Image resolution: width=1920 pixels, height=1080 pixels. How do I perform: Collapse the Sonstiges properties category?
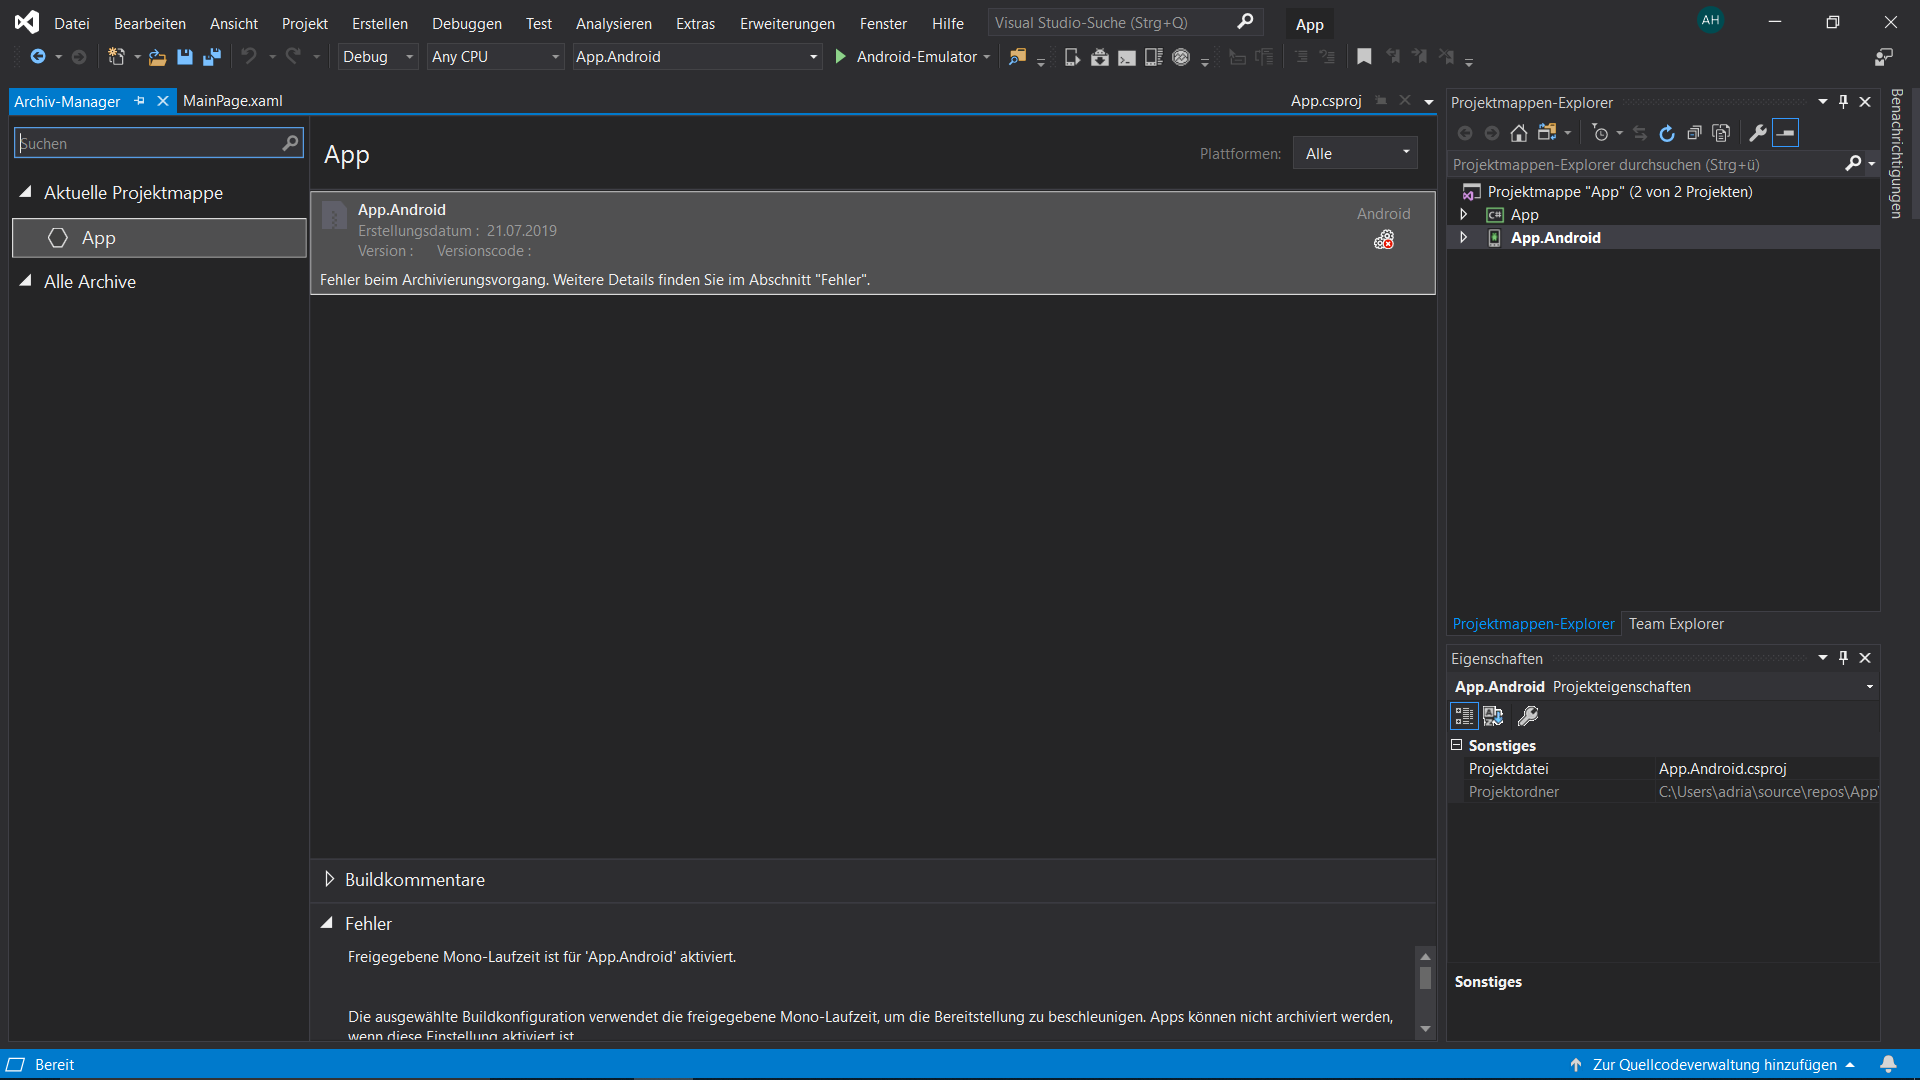[1457, 745]
